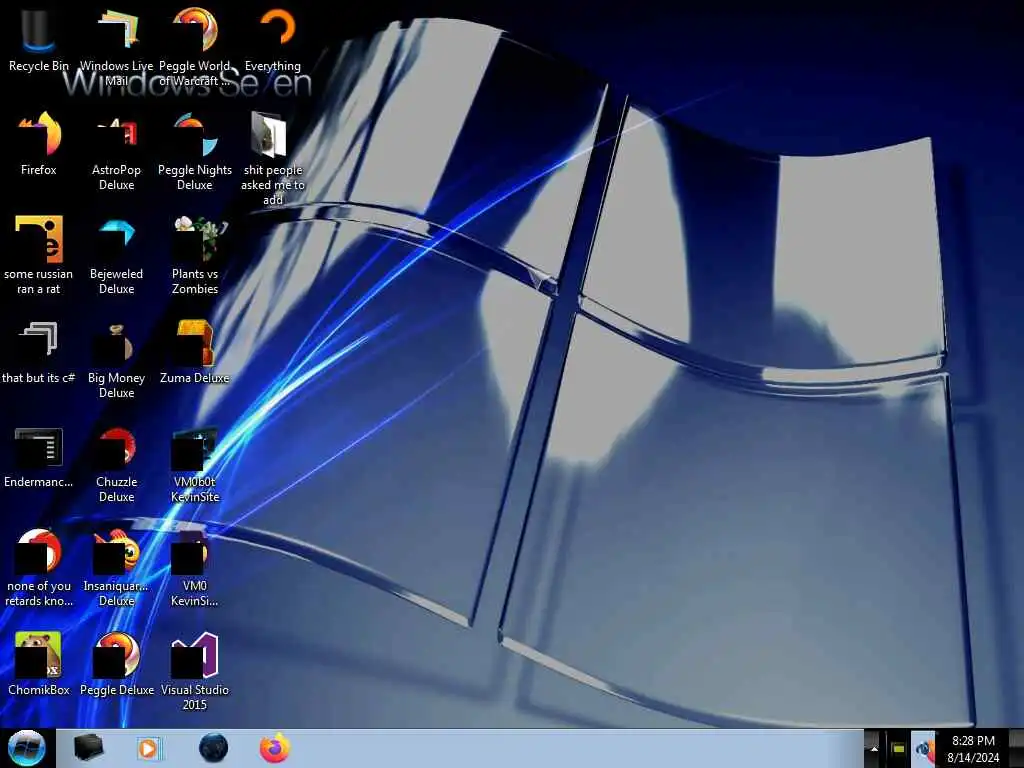Click the yellow-green system tray icon
This screenshot has height=768, width=1024.
coord(898,749)
